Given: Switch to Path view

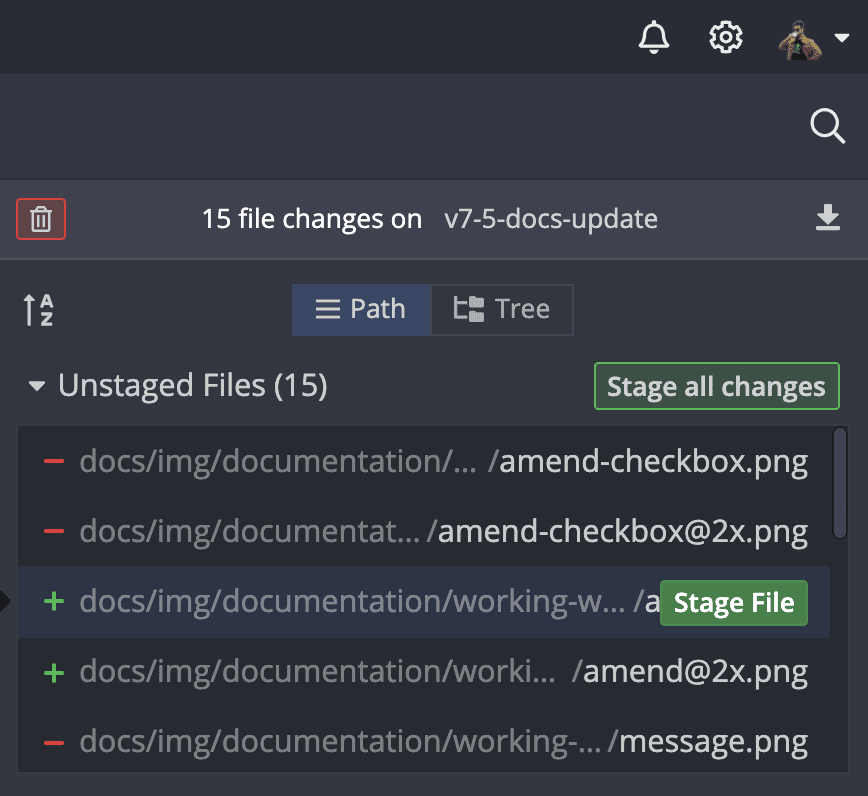Looking at the screenshot, I should [361, 309].
